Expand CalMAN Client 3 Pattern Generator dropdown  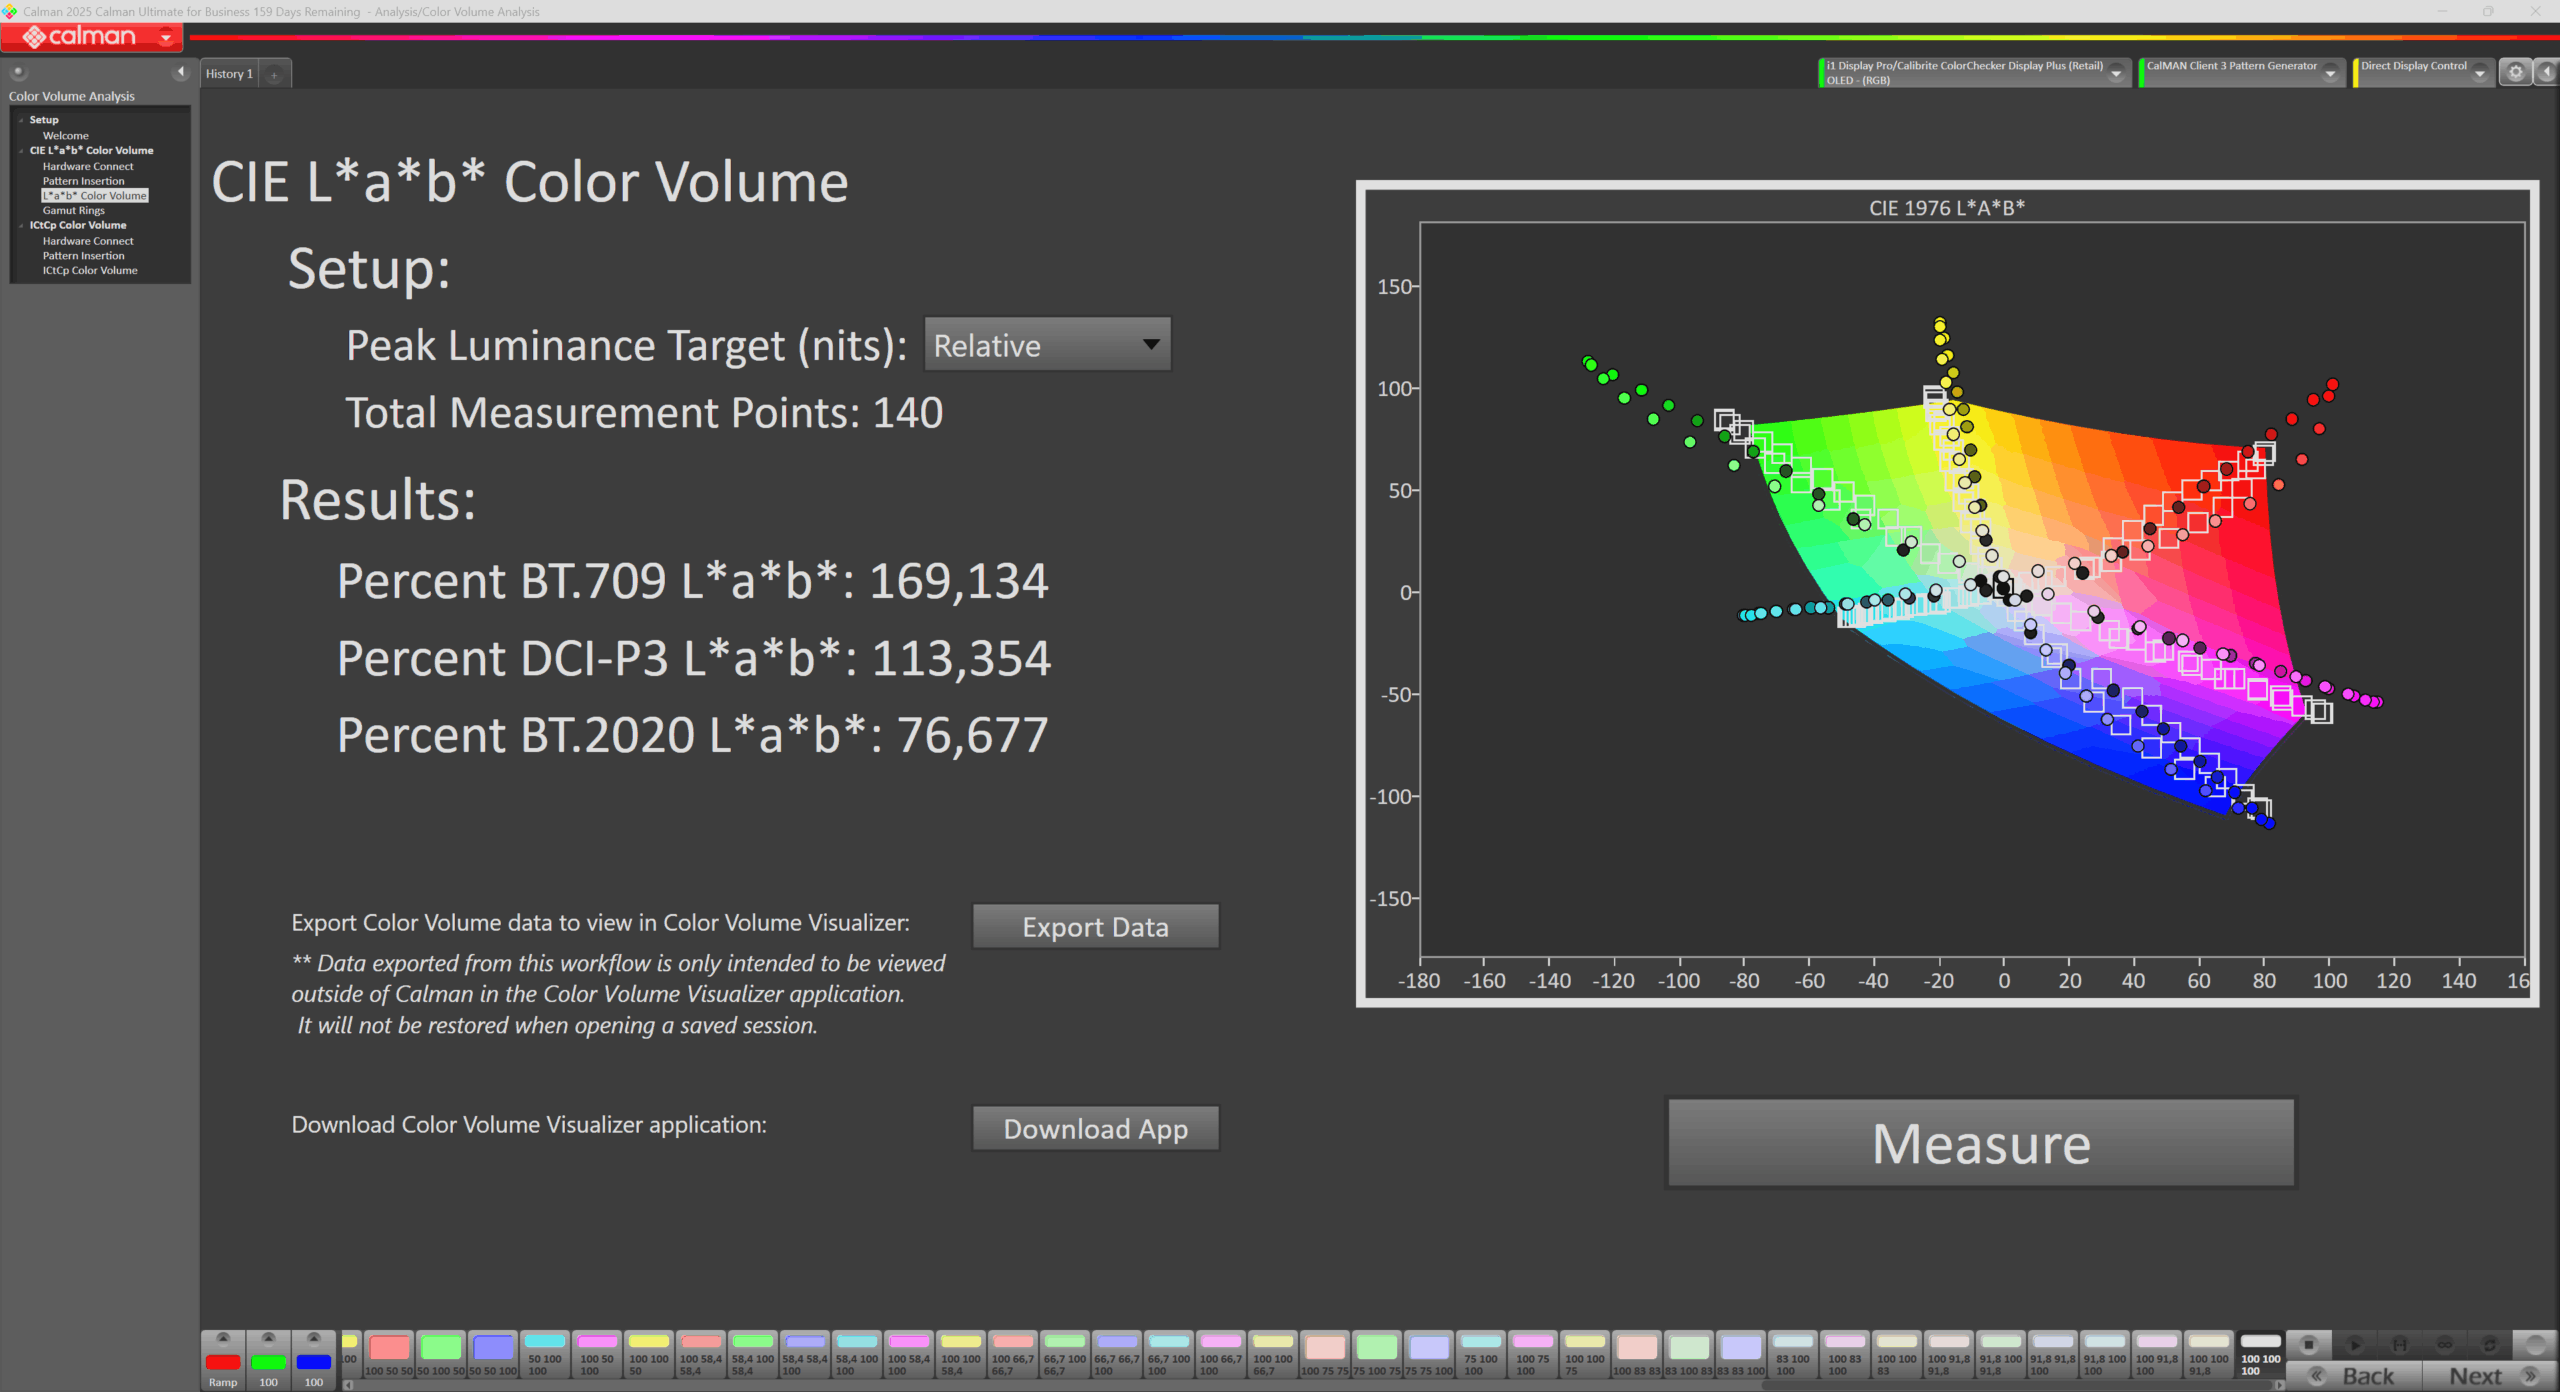click(2330, 73)
